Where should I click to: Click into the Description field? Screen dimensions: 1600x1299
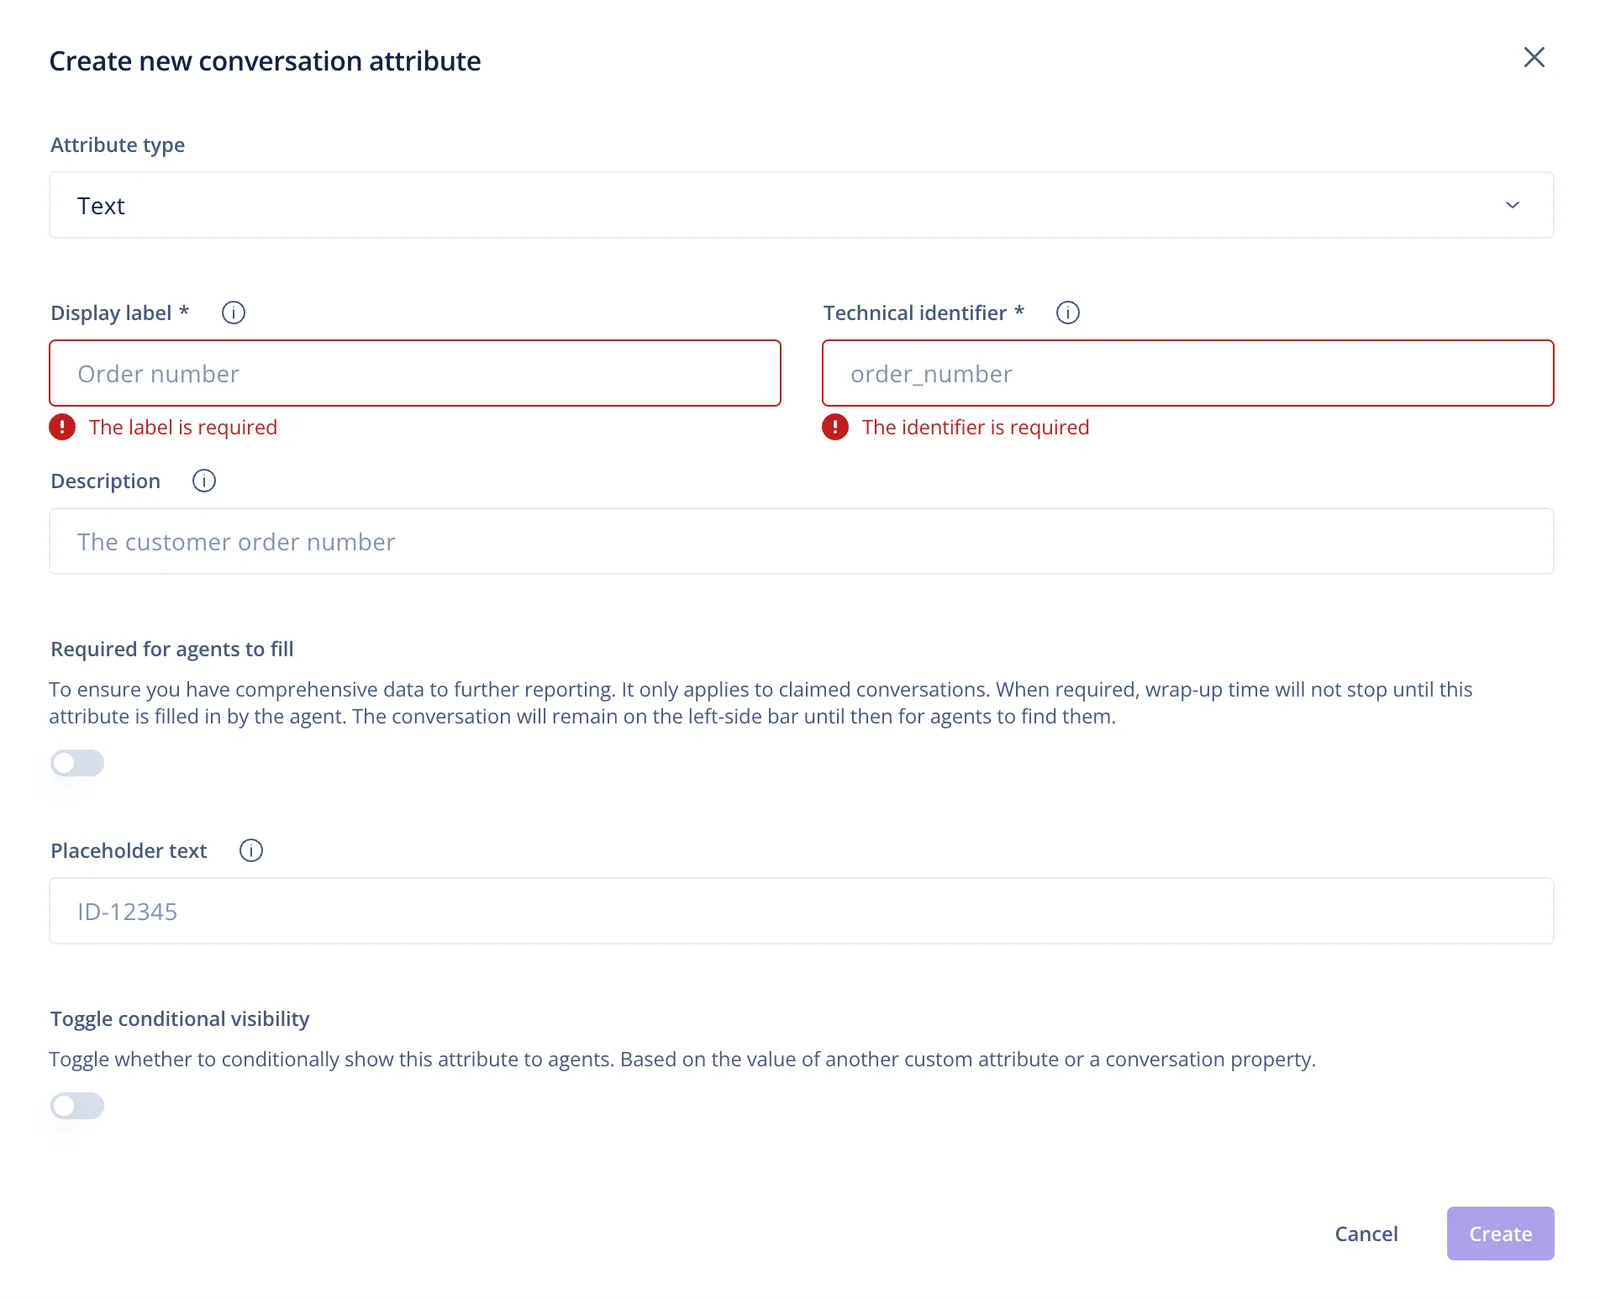801,541
